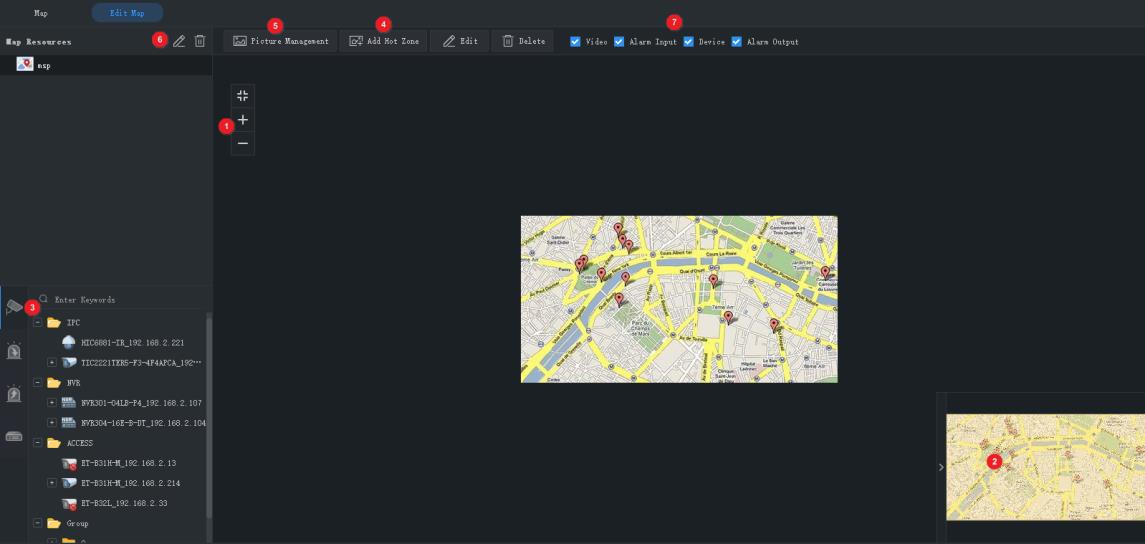Open the upper alarm siren sidebar tab
Screen dimensions: 1145x544
[x=14, y=350]
